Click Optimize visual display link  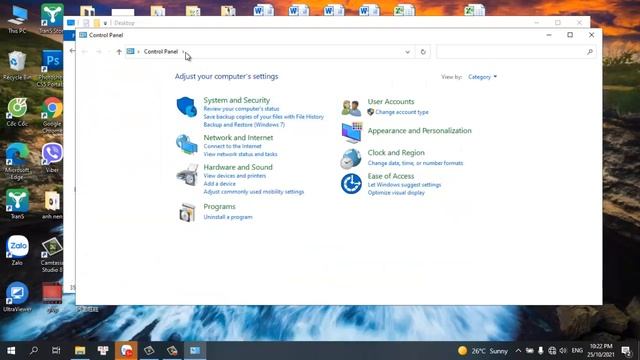[x=396, y=193]
